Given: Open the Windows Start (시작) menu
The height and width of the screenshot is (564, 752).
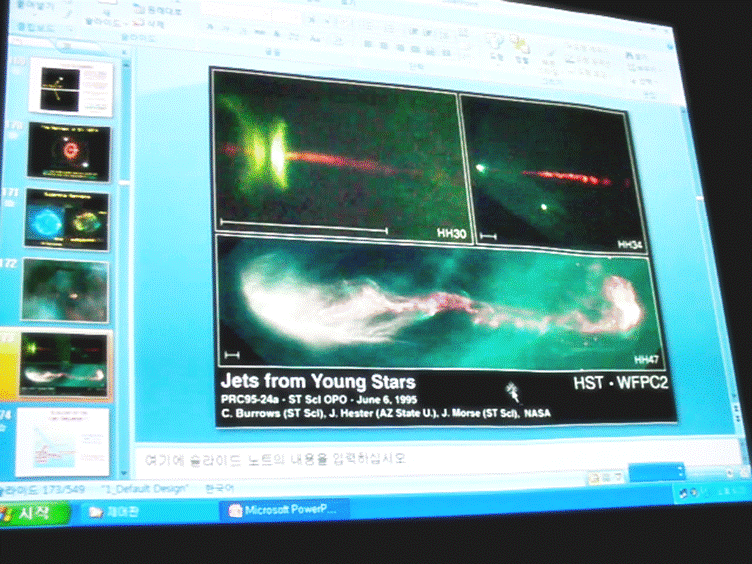Looking at the screenshot, I should coord(33,514).
